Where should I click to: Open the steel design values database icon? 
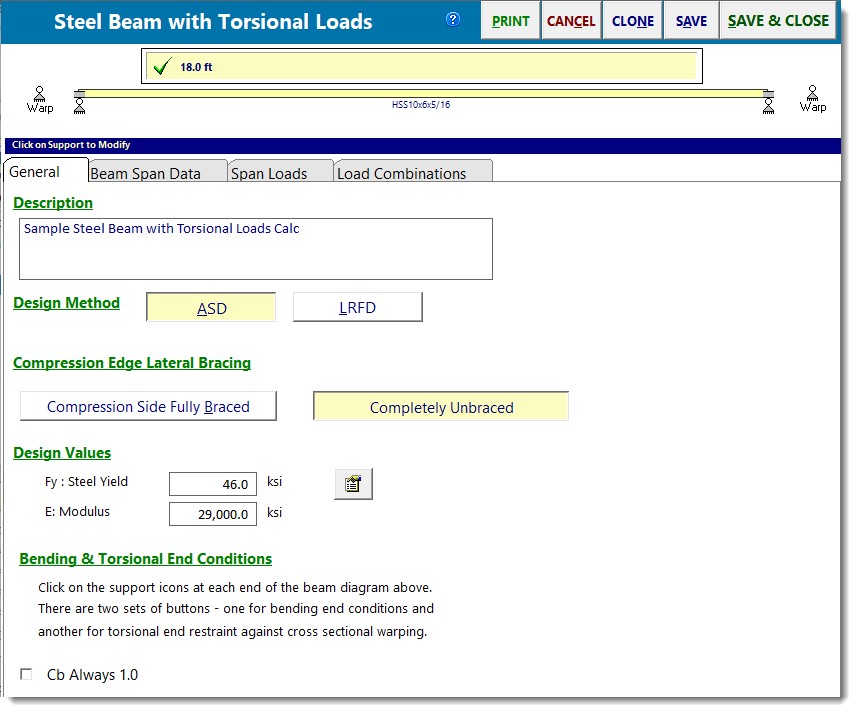[x=353, y=484]
